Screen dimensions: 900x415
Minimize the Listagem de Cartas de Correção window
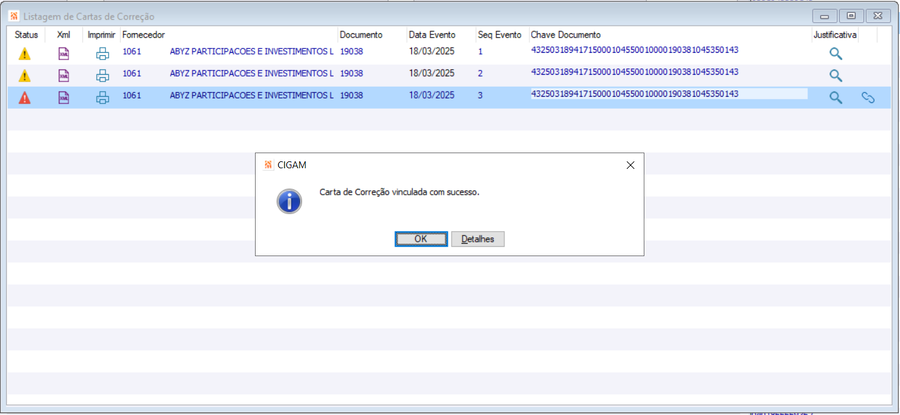click(x=825, y=15)
